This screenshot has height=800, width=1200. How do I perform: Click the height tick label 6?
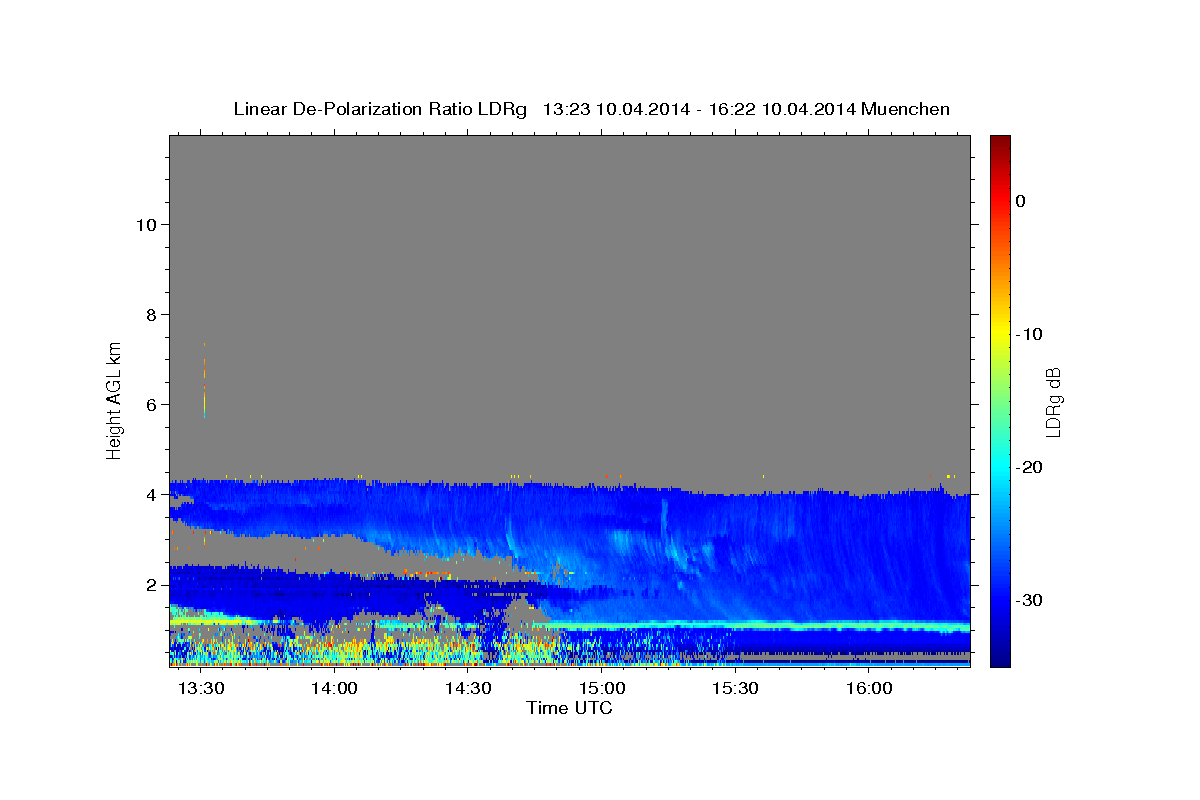click(x=151, y=404)
